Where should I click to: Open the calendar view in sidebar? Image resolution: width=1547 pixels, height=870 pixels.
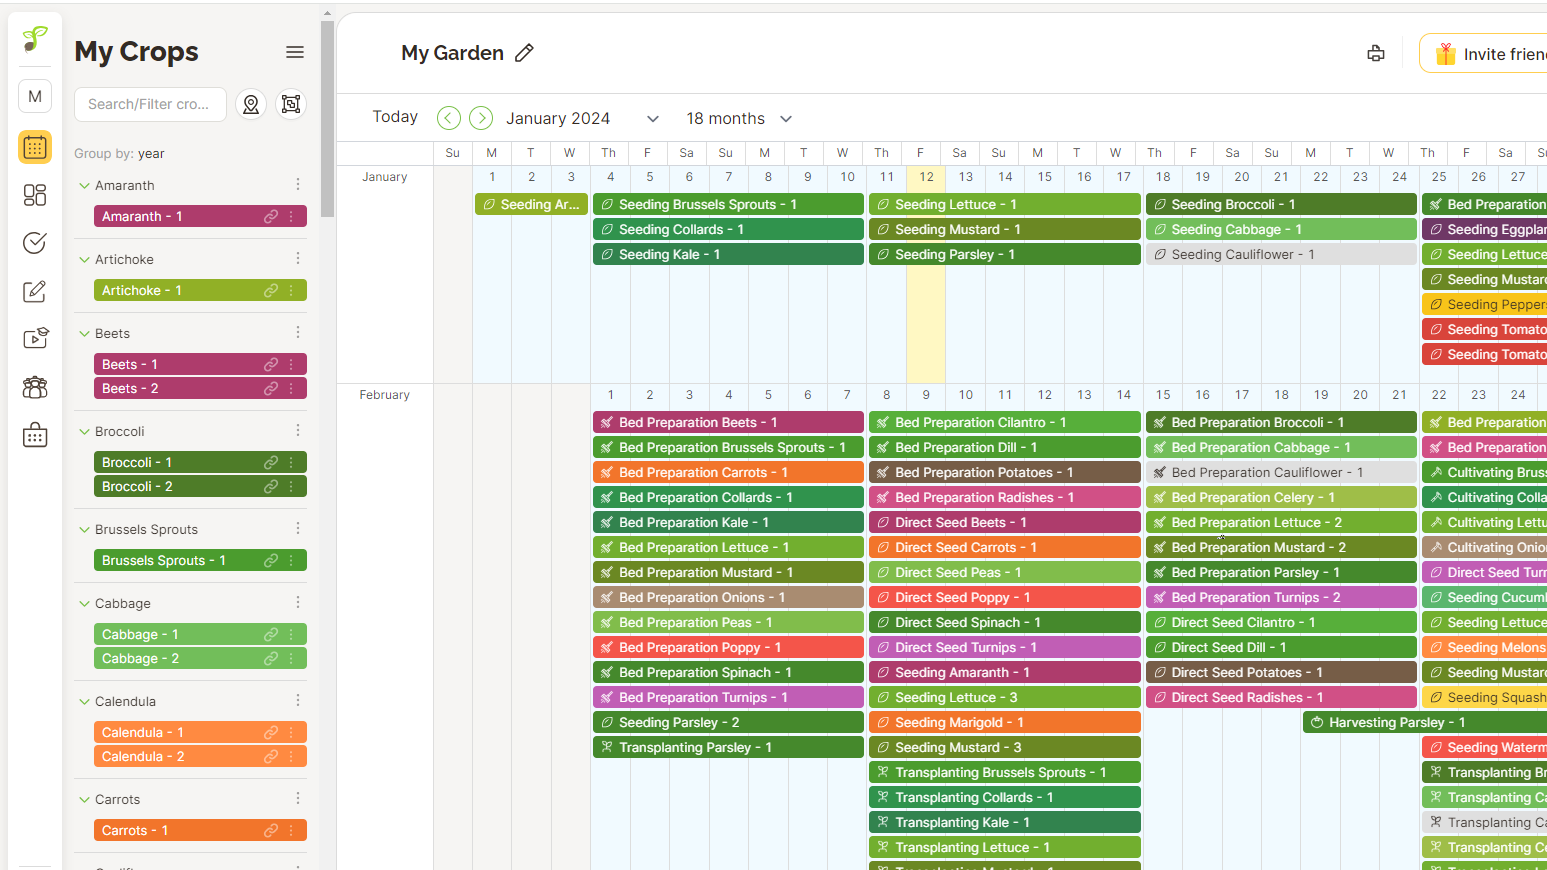[35, 147]
